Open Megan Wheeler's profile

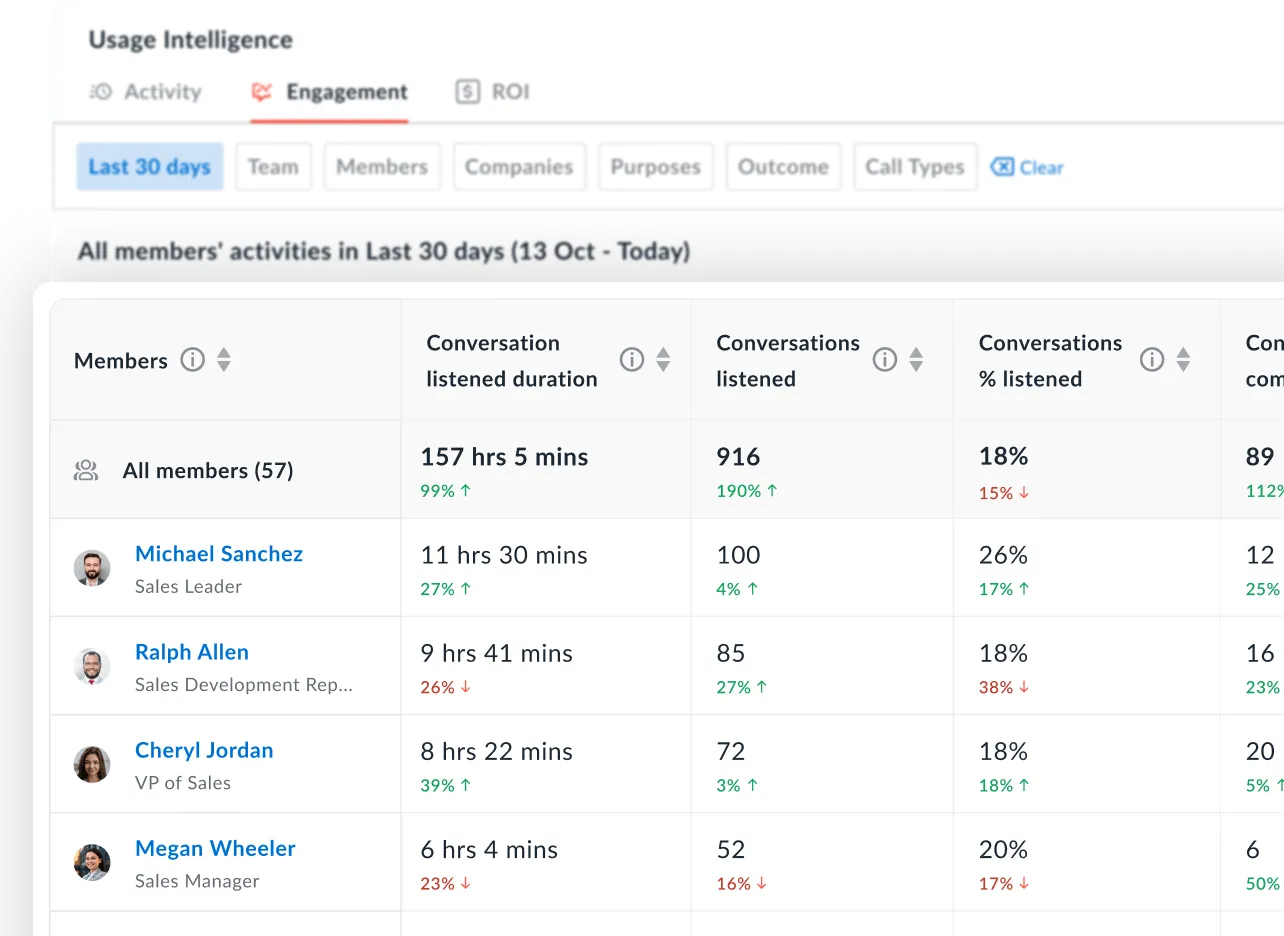click(x=215, y=848)
